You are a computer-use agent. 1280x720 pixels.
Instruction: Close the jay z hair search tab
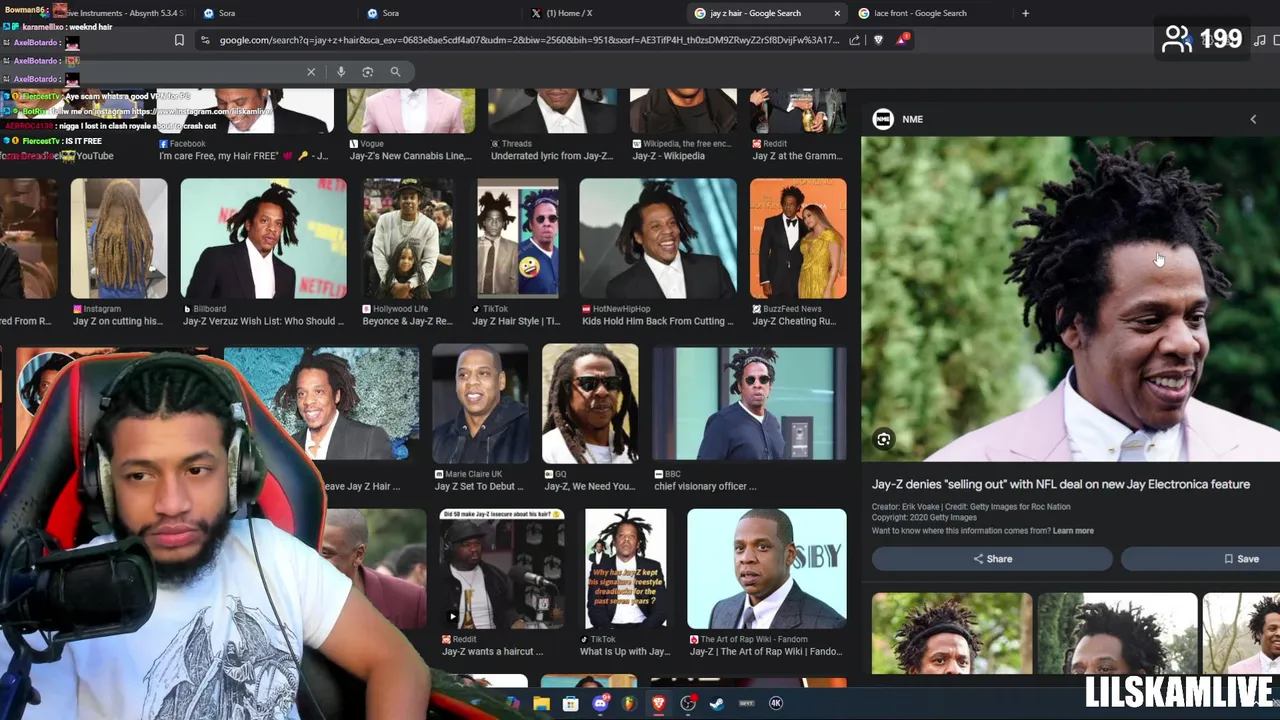(x=837, y=13)
